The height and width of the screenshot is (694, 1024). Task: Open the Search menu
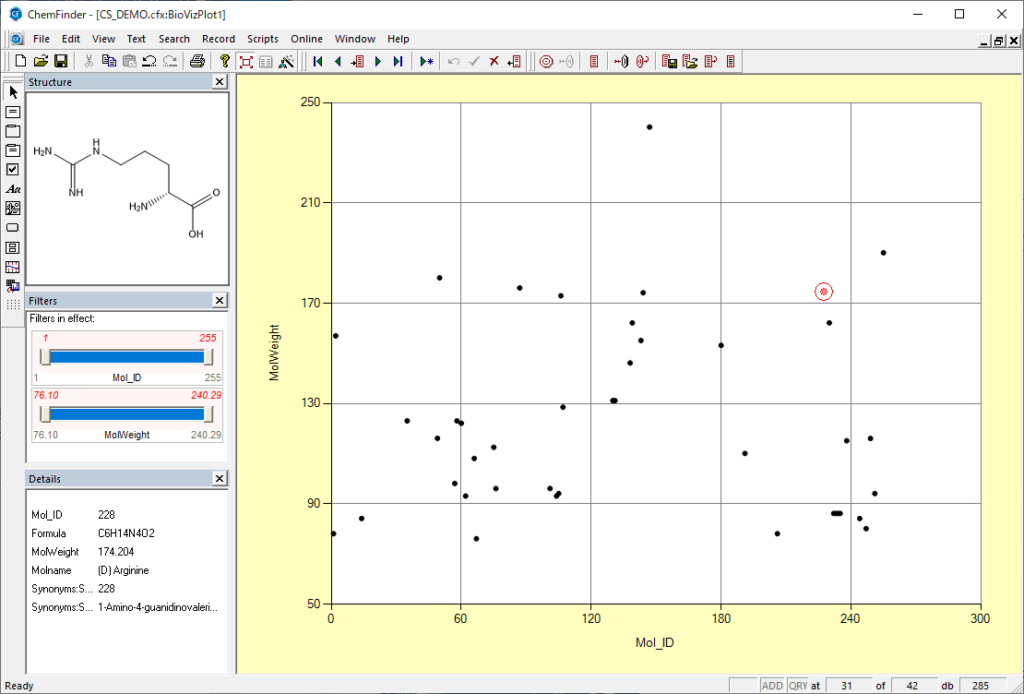coord(174,39)
